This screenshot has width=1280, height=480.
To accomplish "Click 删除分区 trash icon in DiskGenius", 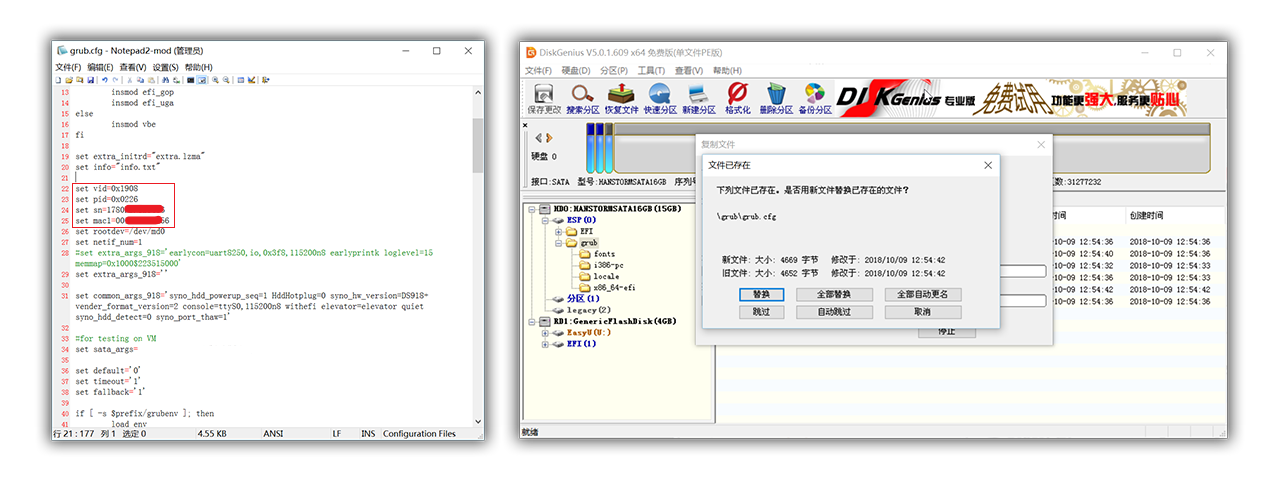I will 776,98.
